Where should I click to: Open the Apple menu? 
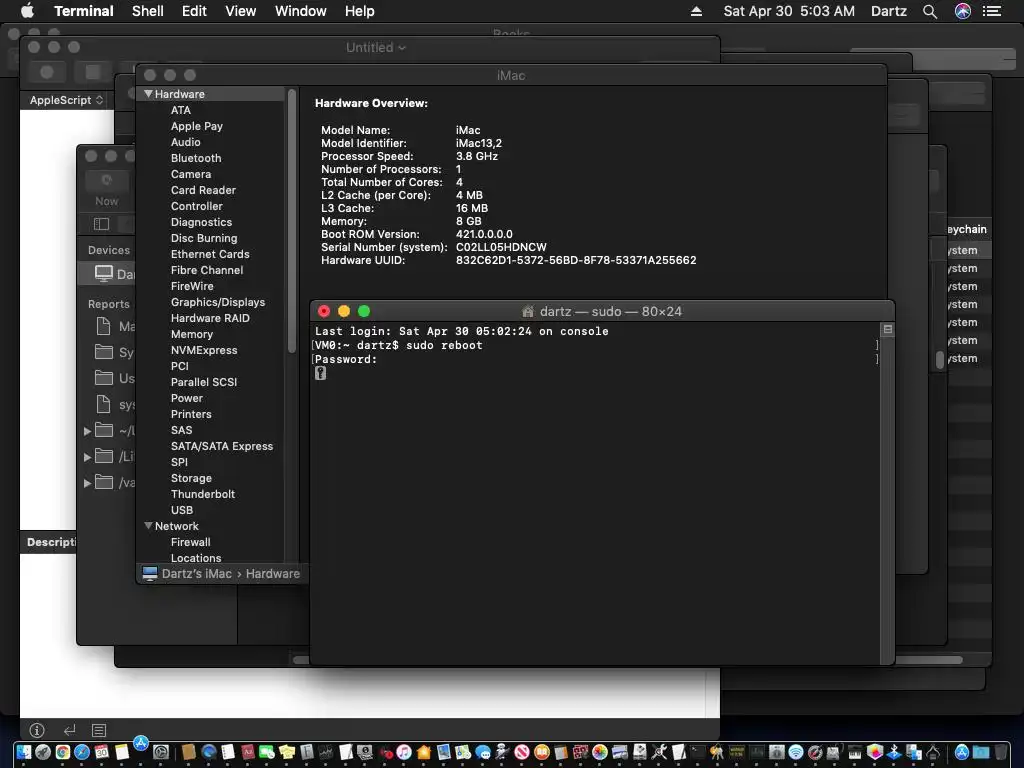27,11
